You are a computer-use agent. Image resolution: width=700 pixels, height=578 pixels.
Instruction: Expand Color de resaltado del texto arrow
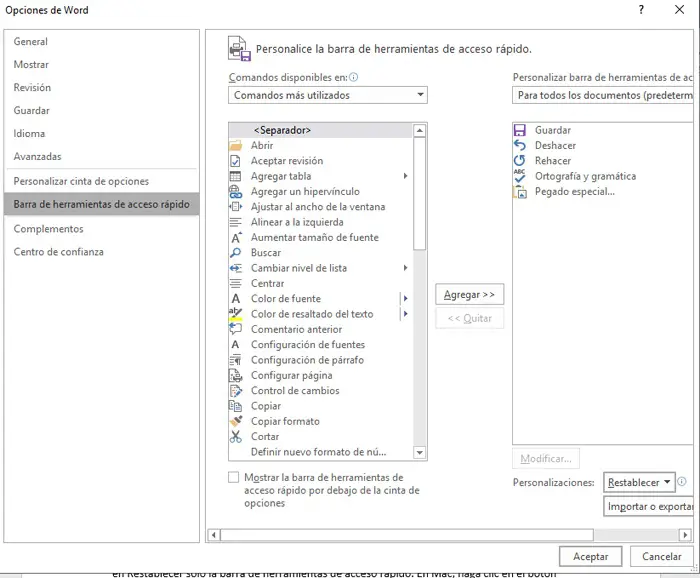pyautogui.click(x=405, y=314)
